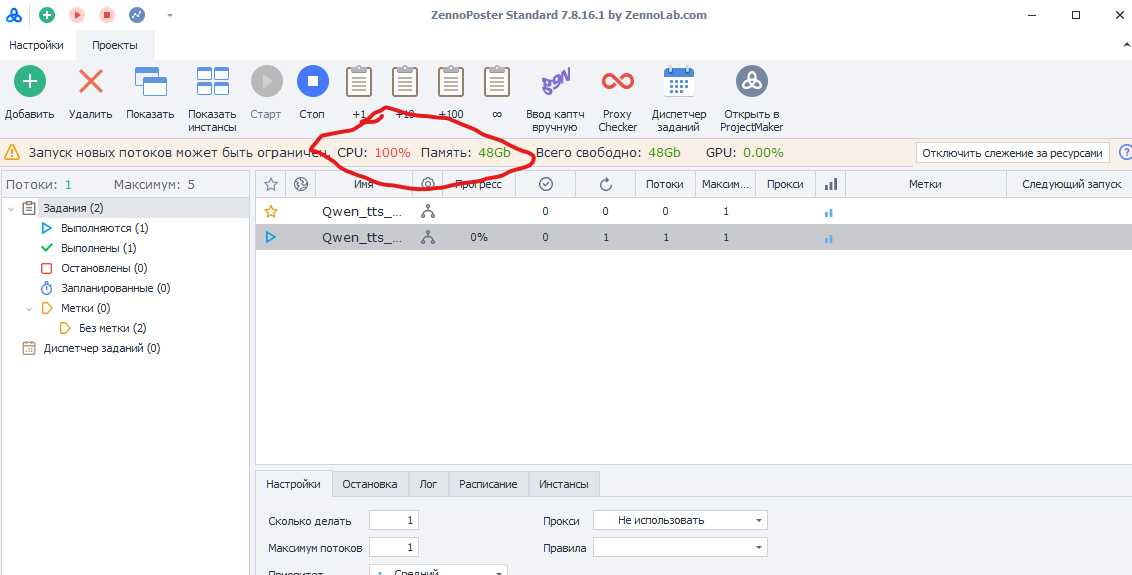Open the Приоритет dropdown
Viewport: 1132px width, 575px height.
438,570
